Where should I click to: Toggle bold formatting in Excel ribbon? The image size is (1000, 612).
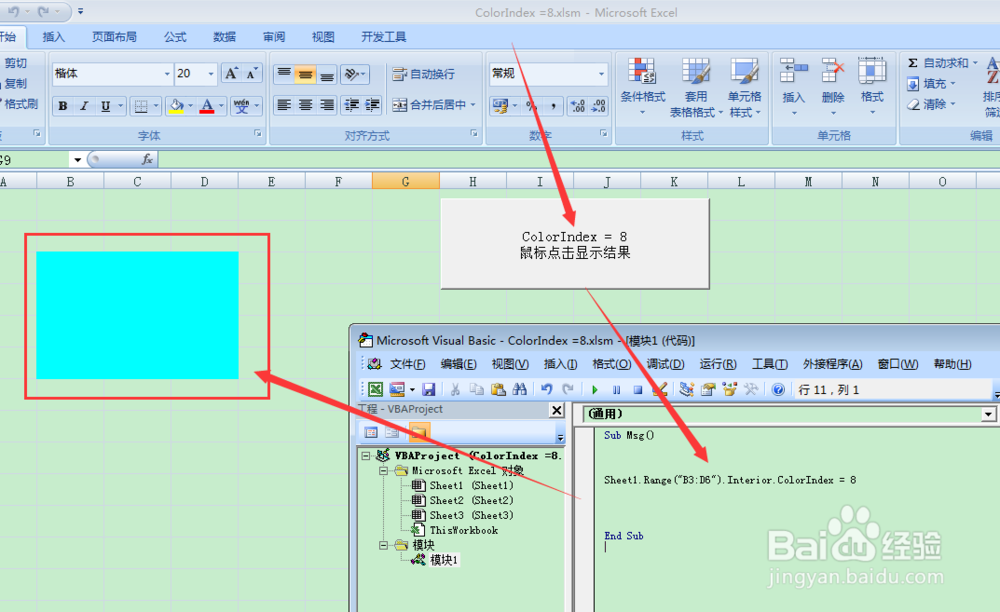[x=62, y=106]
